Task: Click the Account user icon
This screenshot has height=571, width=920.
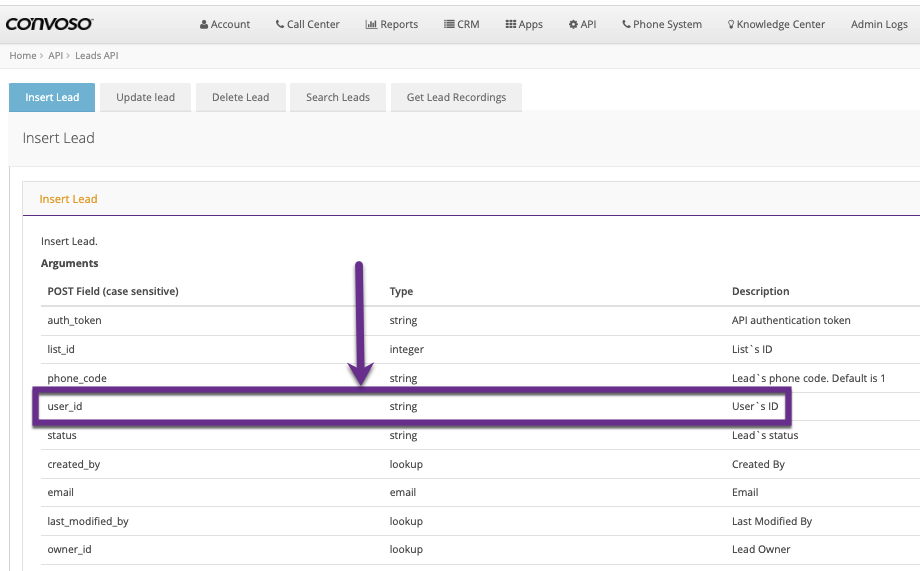Action: click(205, 24)
